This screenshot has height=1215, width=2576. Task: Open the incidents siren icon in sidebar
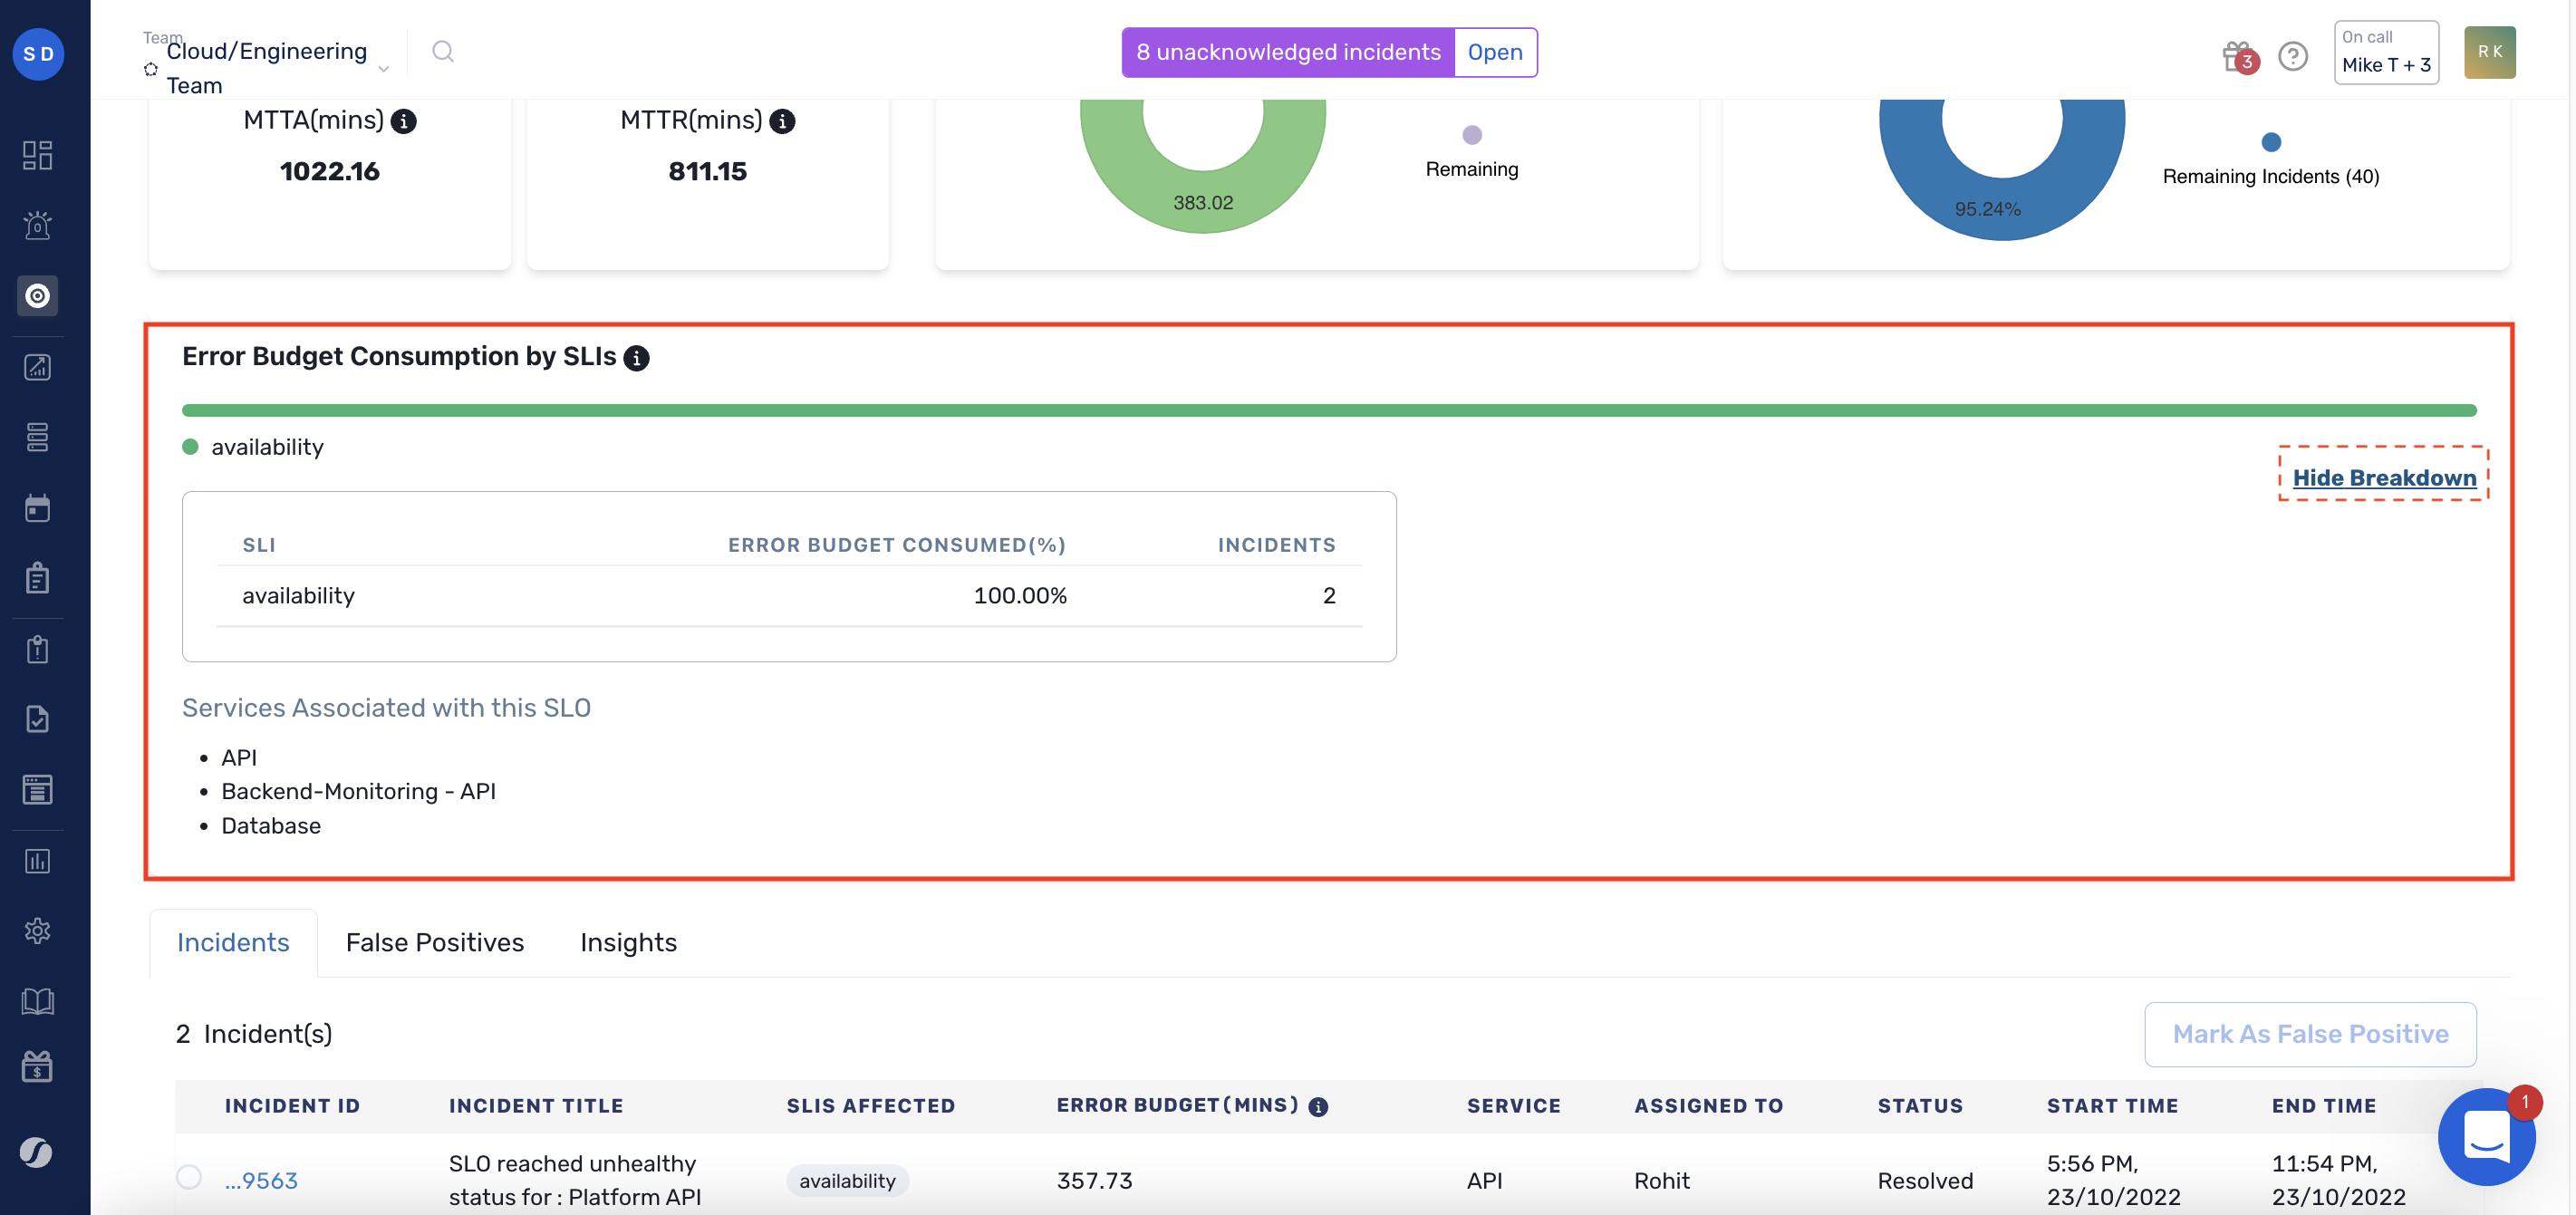[38, 225]
